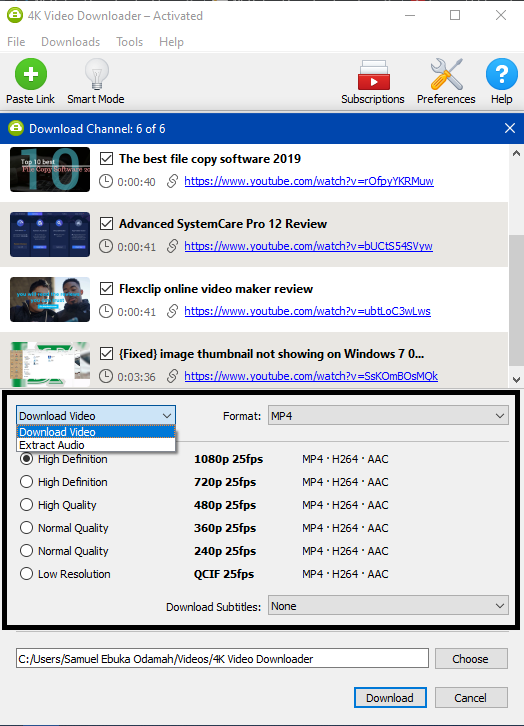Click the video list scrollbar down arrow
This screenshot has width=524, height=726.
coord(517,380)
